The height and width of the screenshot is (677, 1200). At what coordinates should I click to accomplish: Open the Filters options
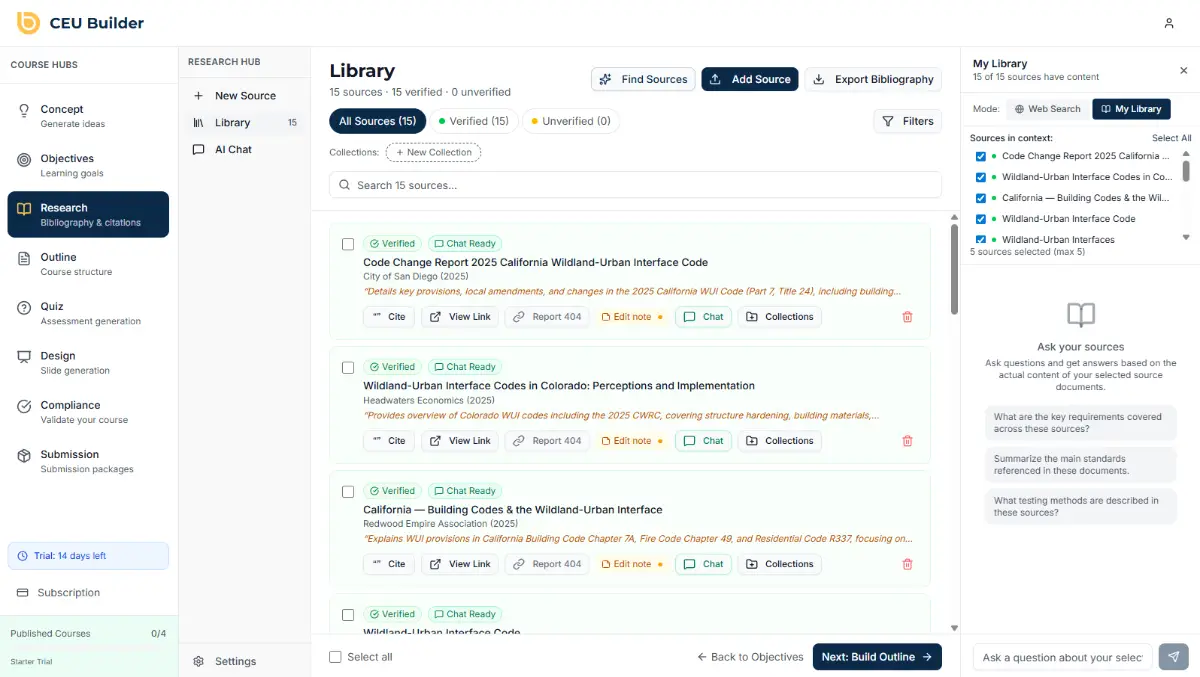[x=907, y=121]
